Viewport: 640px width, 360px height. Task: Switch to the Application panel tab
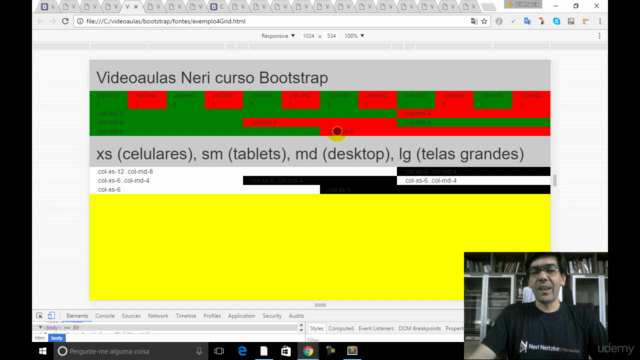pyautogui.click(x=241, y=316)
